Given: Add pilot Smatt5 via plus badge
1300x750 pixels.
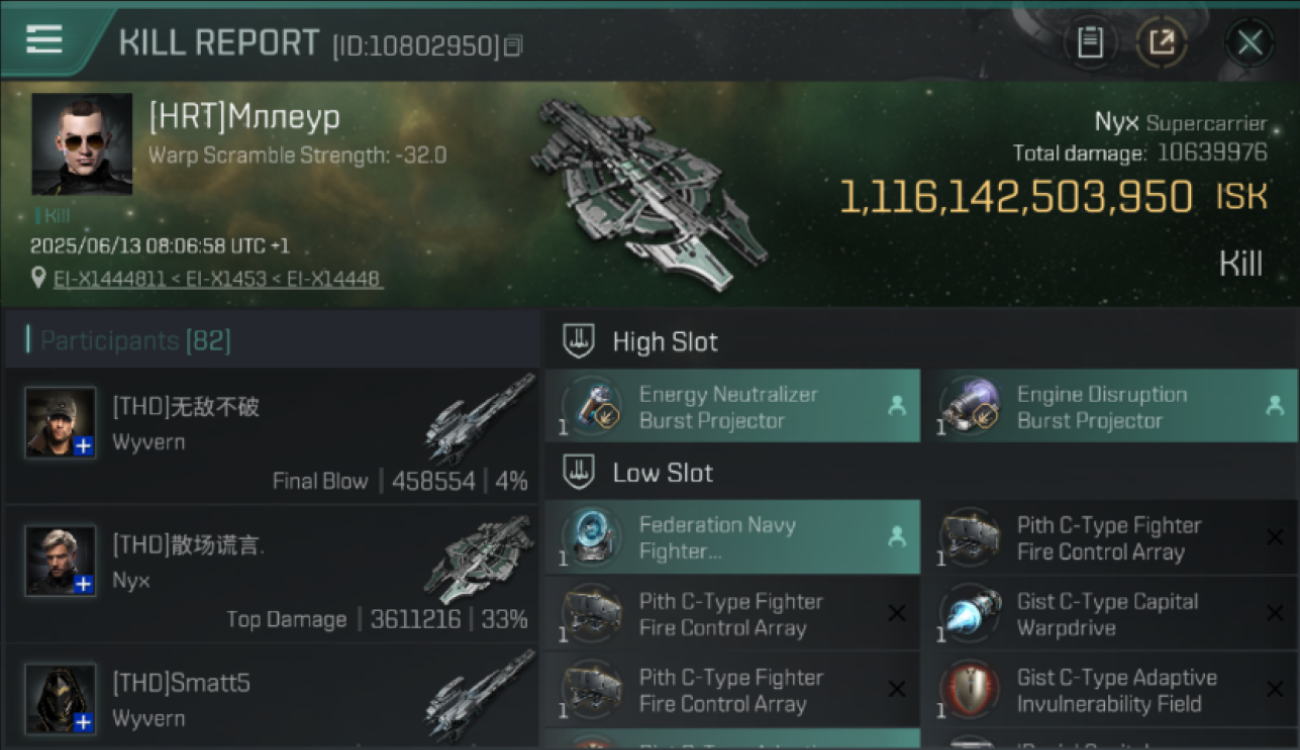Looking at the screenshot, I should 84,722.
